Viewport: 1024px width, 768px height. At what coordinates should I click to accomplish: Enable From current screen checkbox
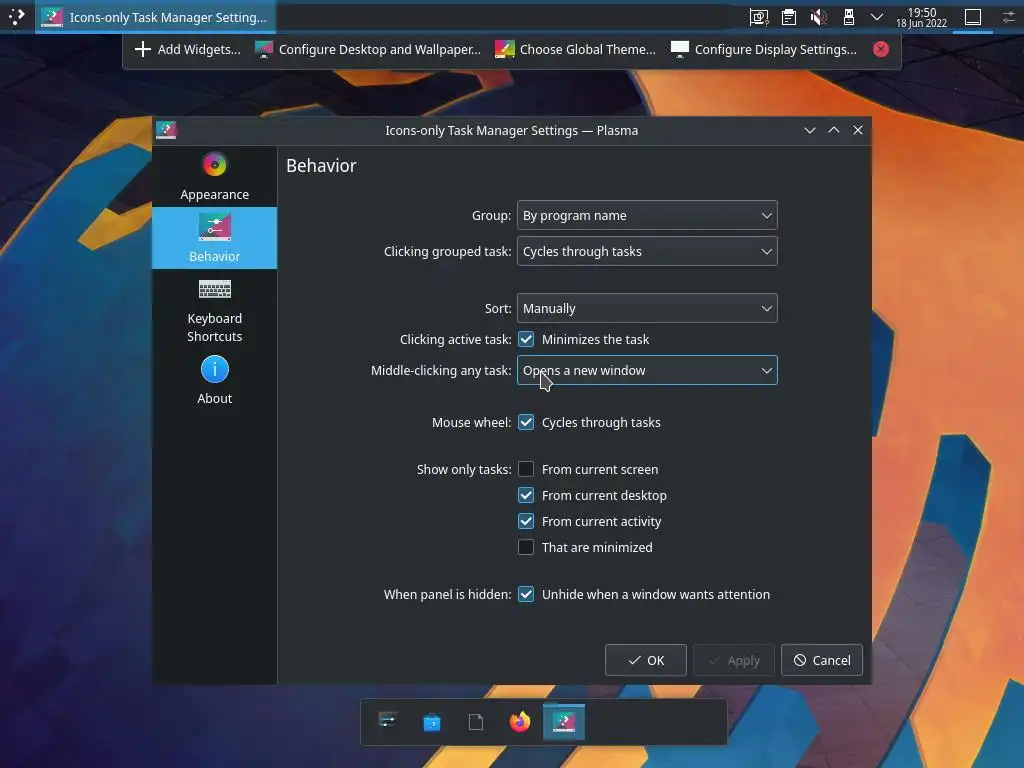click(x=526, y=469)
